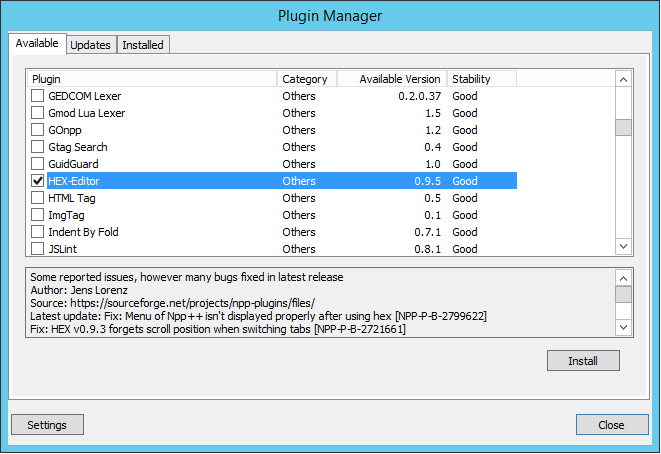Click the sourceforge source URL text
This screenshot has width=661, height=454.
192,303
